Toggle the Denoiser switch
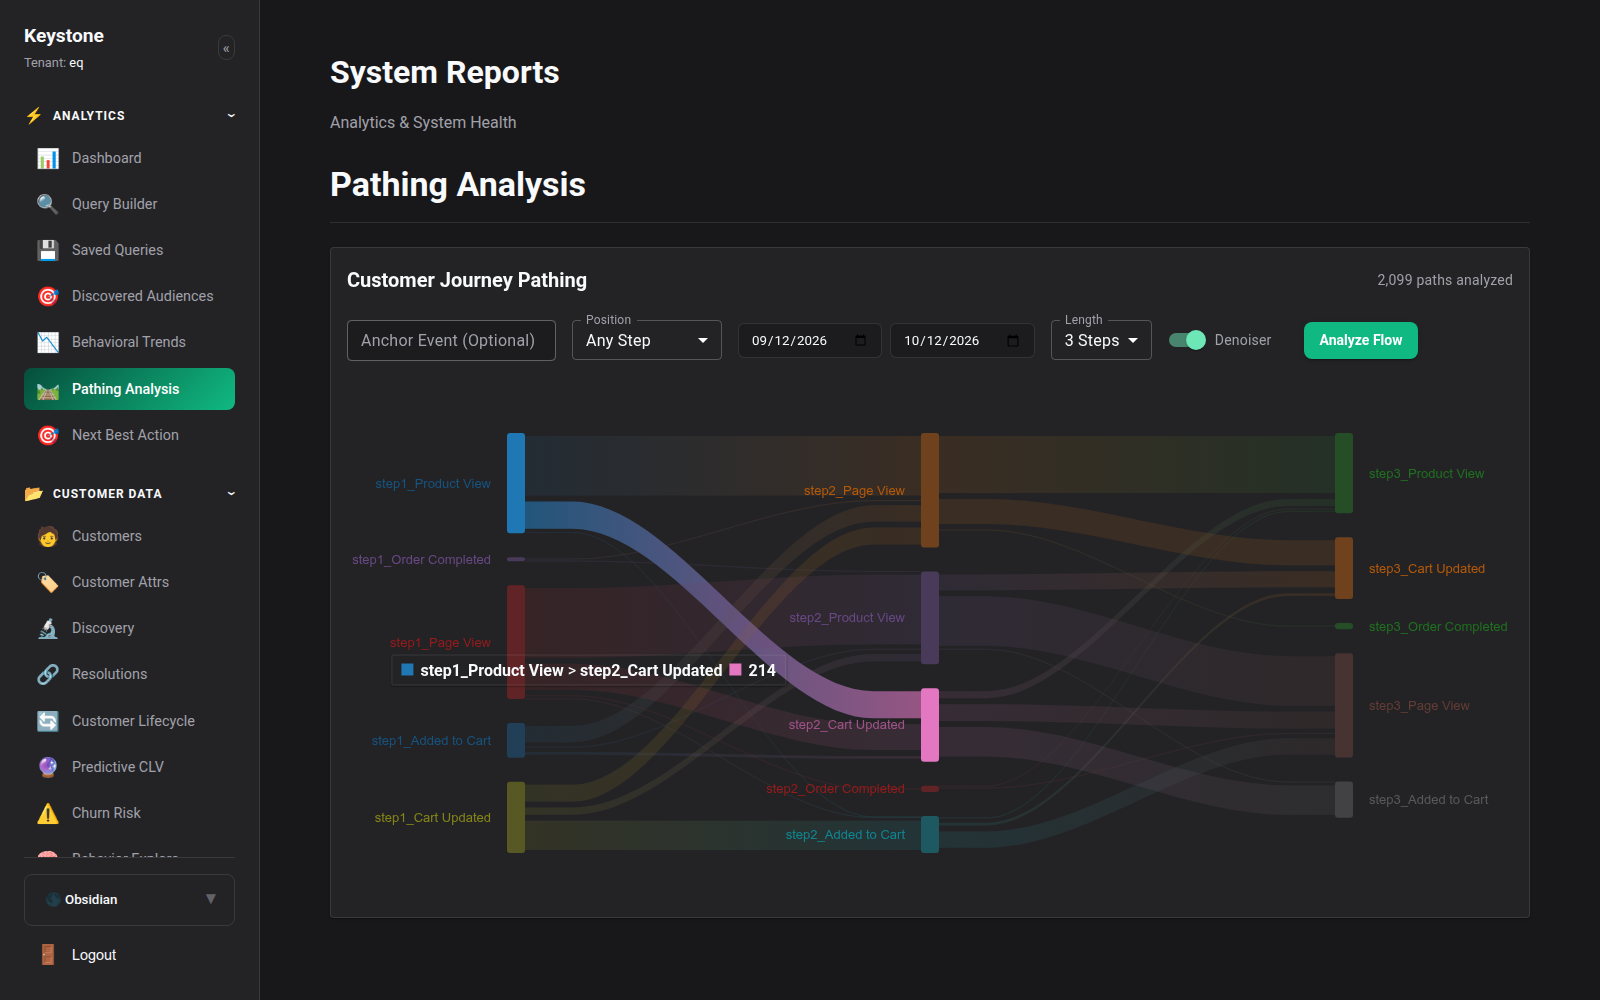Viewport: 1600px width, 1000px height. coord(1187,340)
